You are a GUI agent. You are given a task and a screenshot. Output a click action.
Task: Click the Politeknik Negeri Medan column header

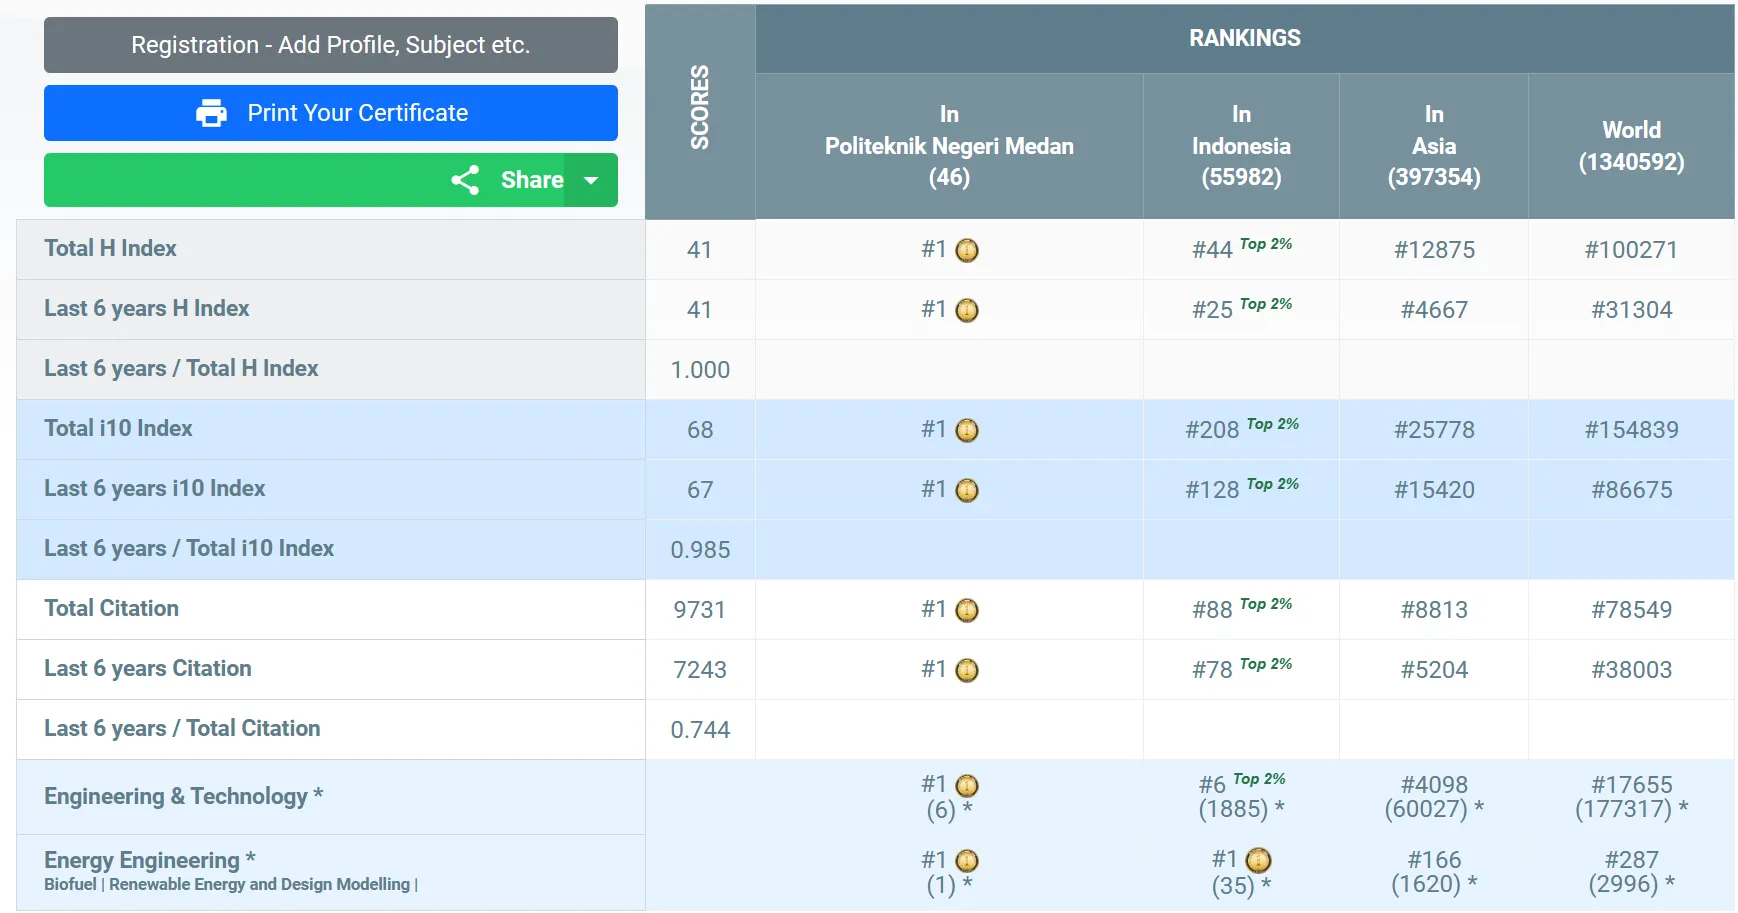[x=948, y=146]
